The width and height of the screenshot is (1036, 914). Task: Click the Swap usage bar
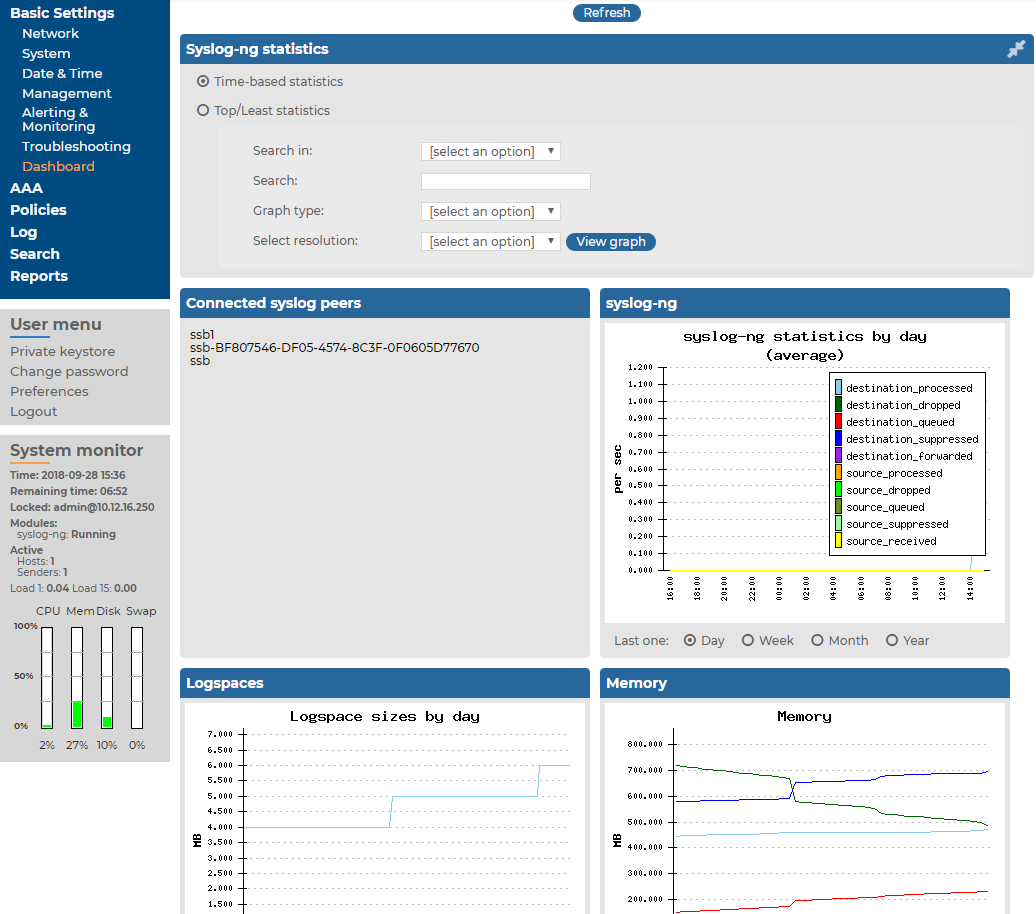137,677
